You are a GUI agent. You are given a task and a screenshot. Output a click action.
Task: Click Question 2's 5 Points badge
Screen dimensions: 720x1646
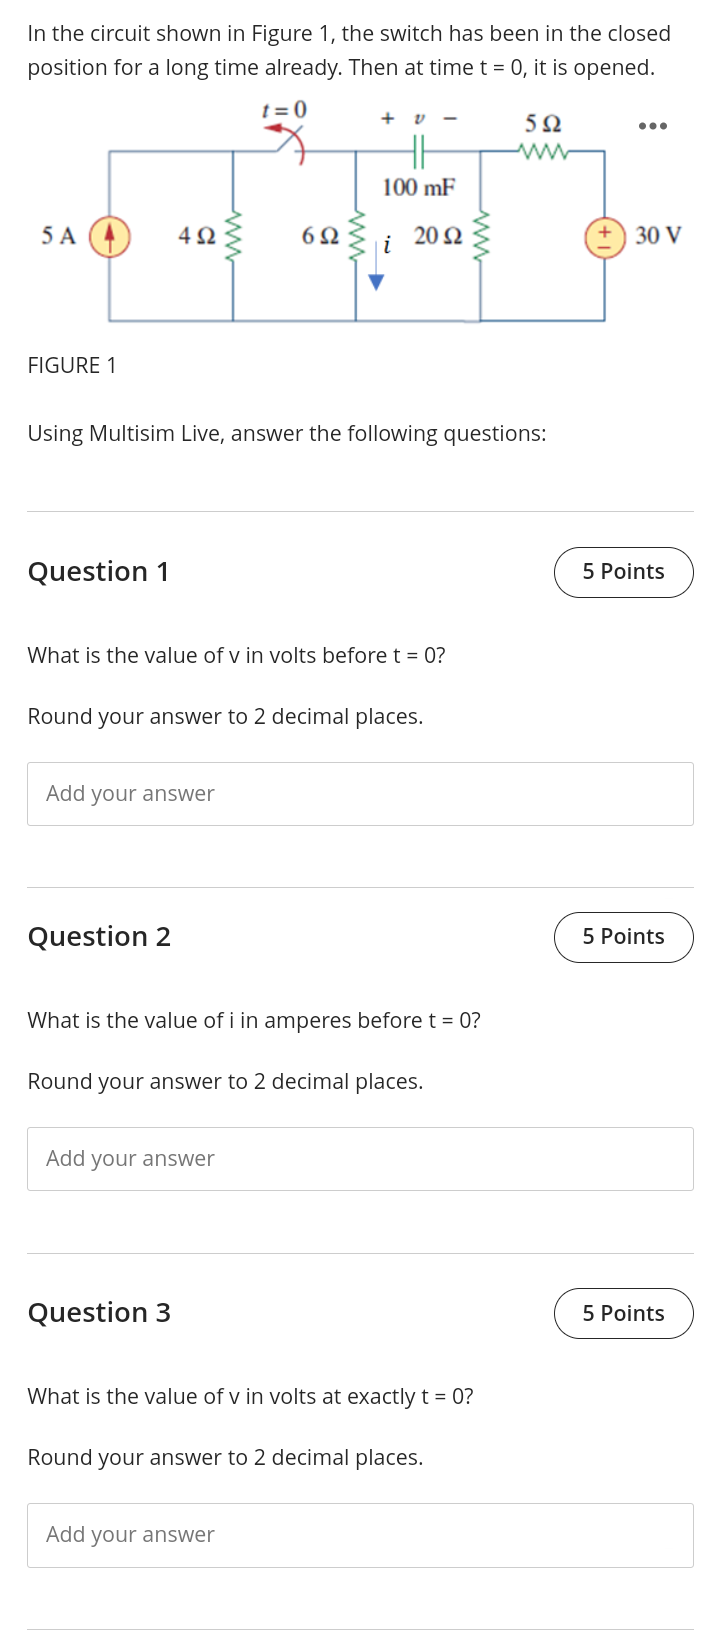624,937
